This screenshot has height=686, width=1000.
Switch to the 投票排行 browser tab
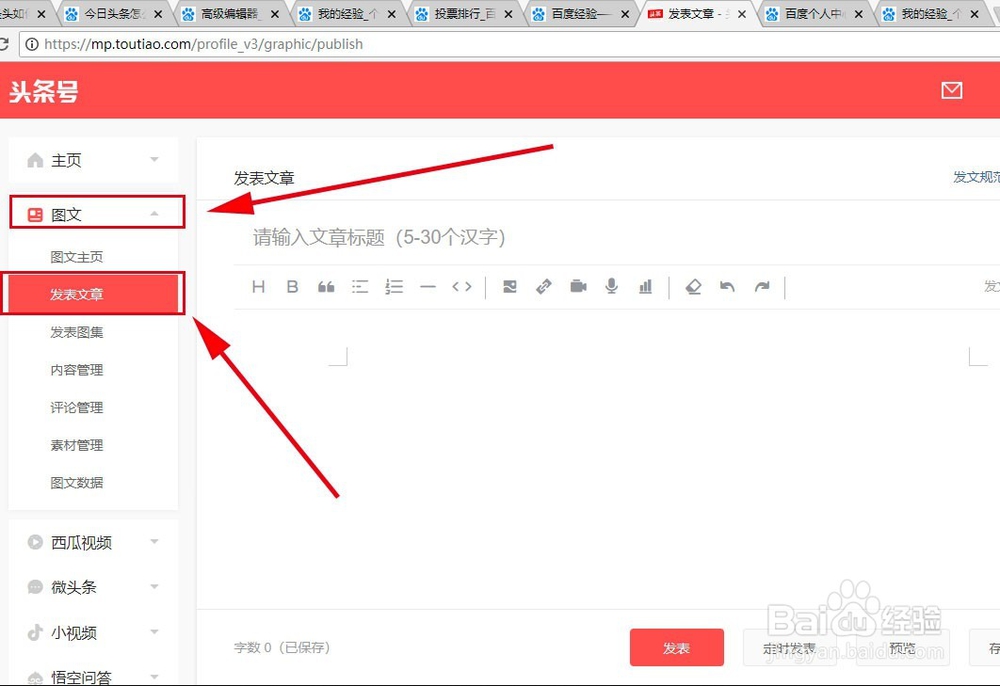point(464,13)
